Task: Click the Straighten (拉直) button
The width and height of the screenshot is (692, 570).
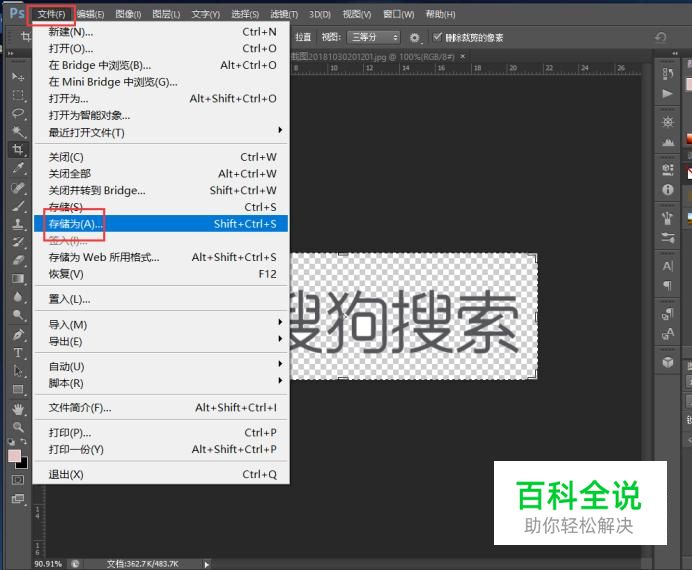Action: [x=303, y=38]
